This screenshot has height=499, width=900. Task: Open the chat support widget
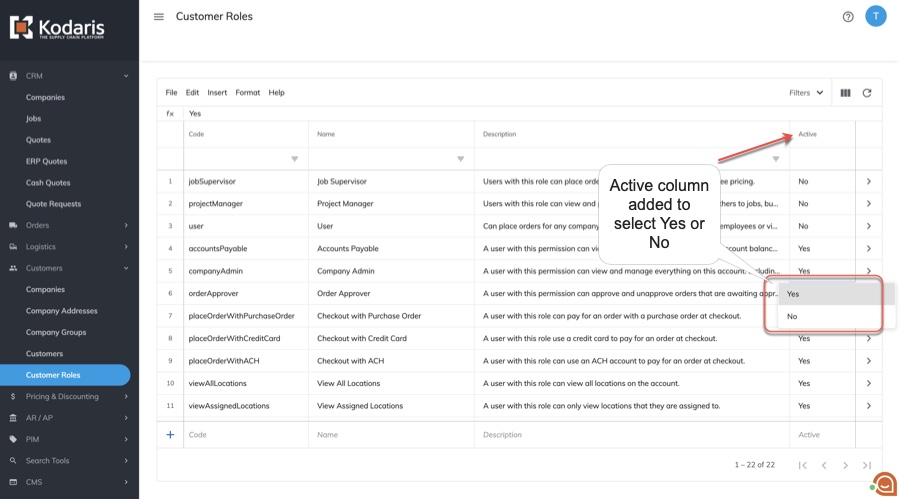click(885, 484)
